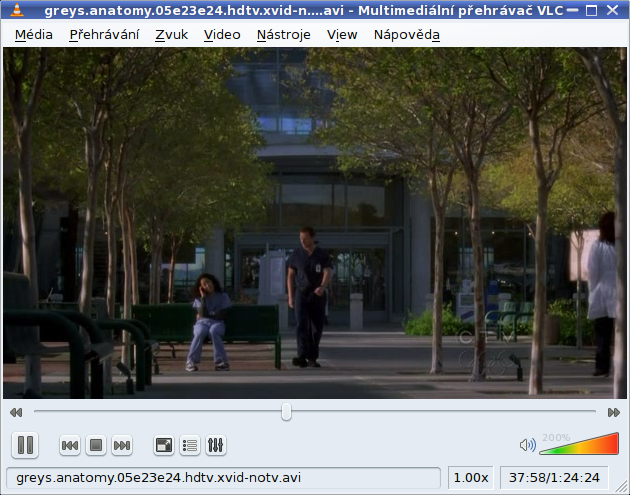
Task: Pause playback with the pause button
Action: click(25, 445)
